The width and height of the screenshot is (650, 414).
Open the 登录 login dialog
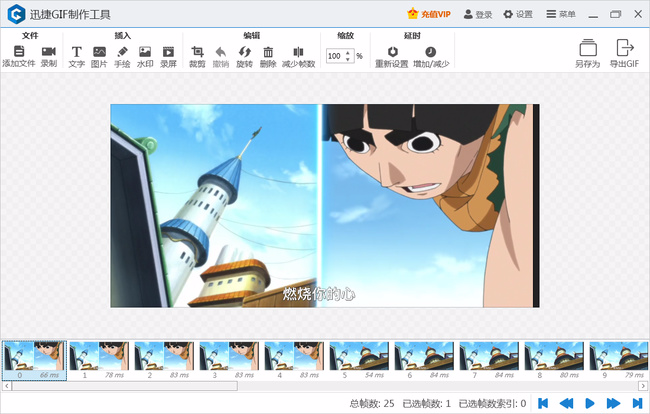(x=478, y=14)
